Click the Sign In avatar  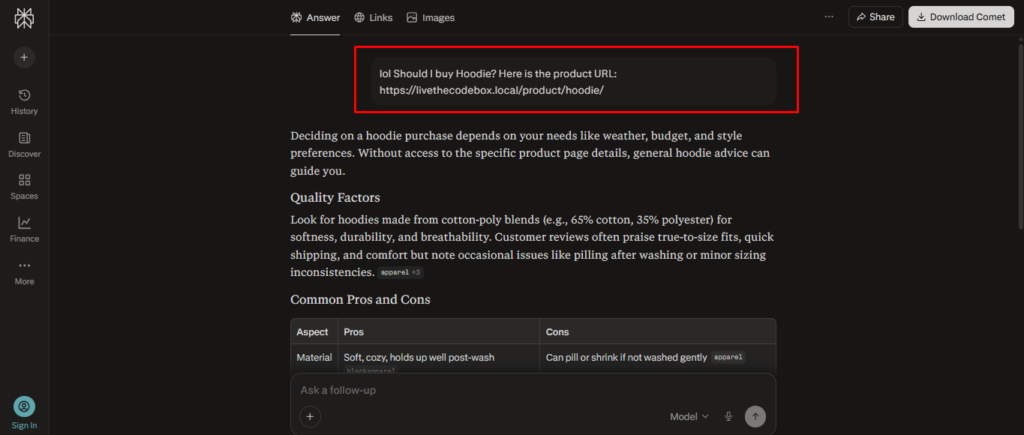[24, 407]
